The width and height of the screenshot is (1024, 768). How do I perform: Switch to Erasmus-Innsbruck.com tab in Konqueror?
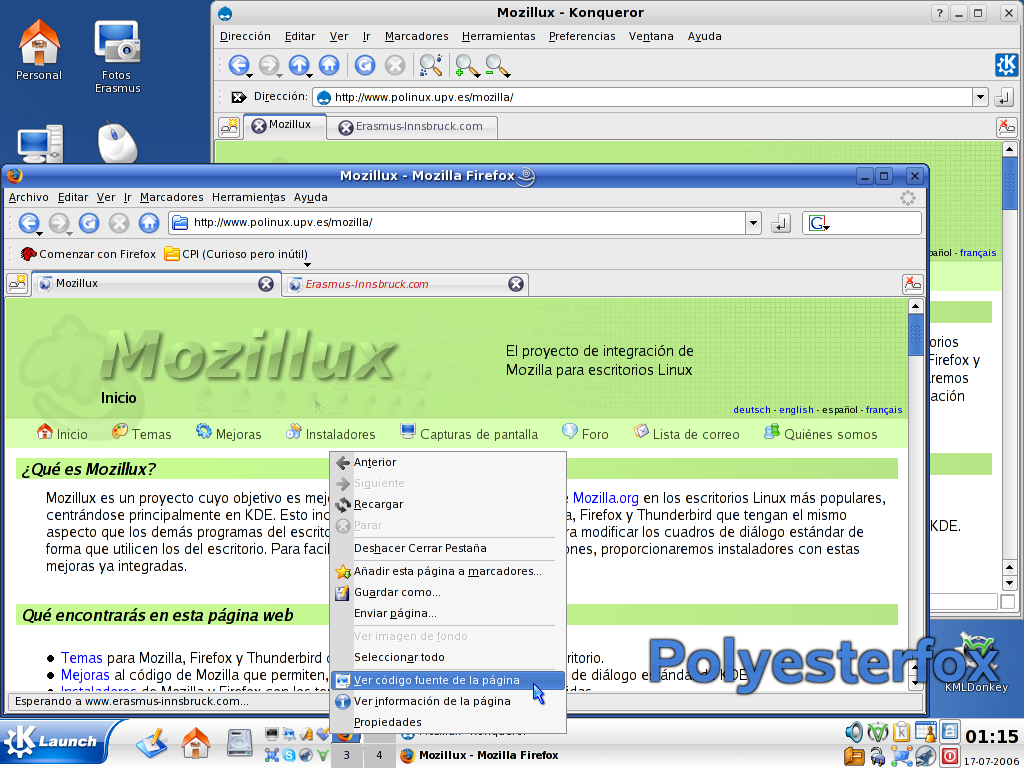click(412, 127)
